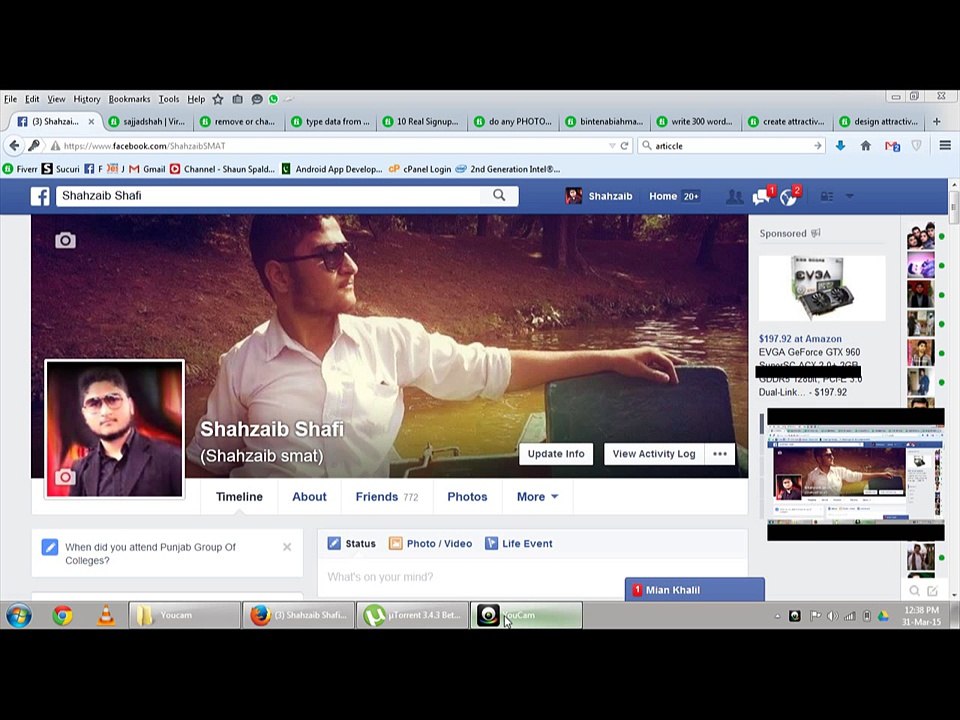Switch to YouCam taskbar application
960x720 pixels.
pos(527,615)
